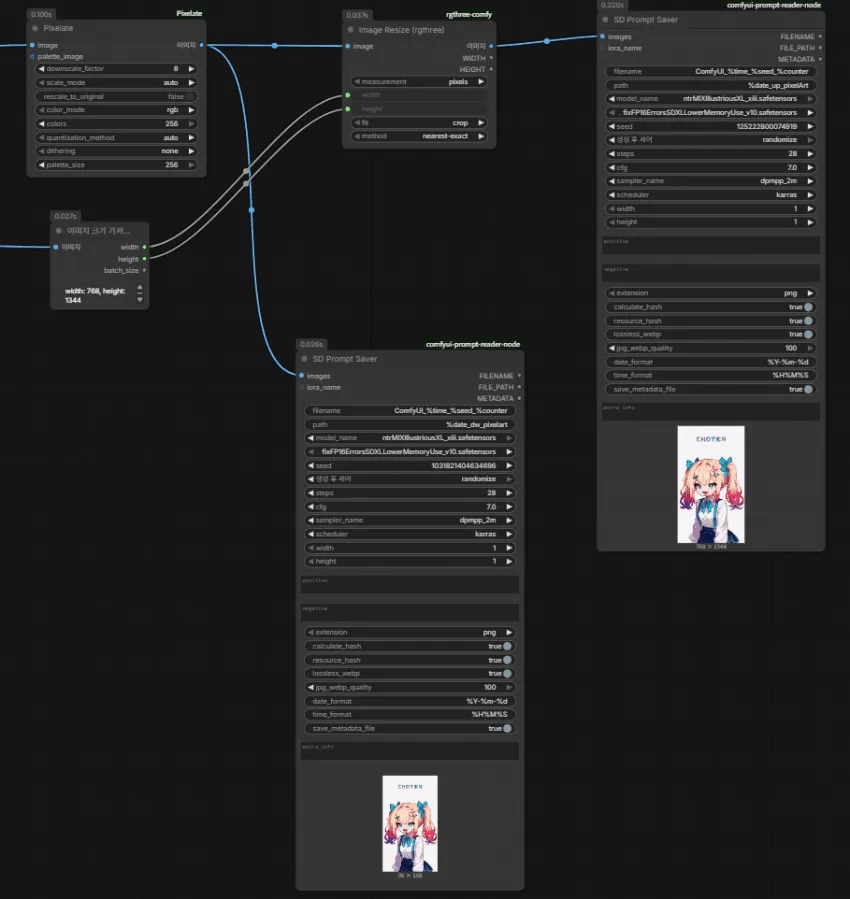Toggle save_metadata_file in the %date_dw_pixelart saver
850x899 pixels.
409,729
